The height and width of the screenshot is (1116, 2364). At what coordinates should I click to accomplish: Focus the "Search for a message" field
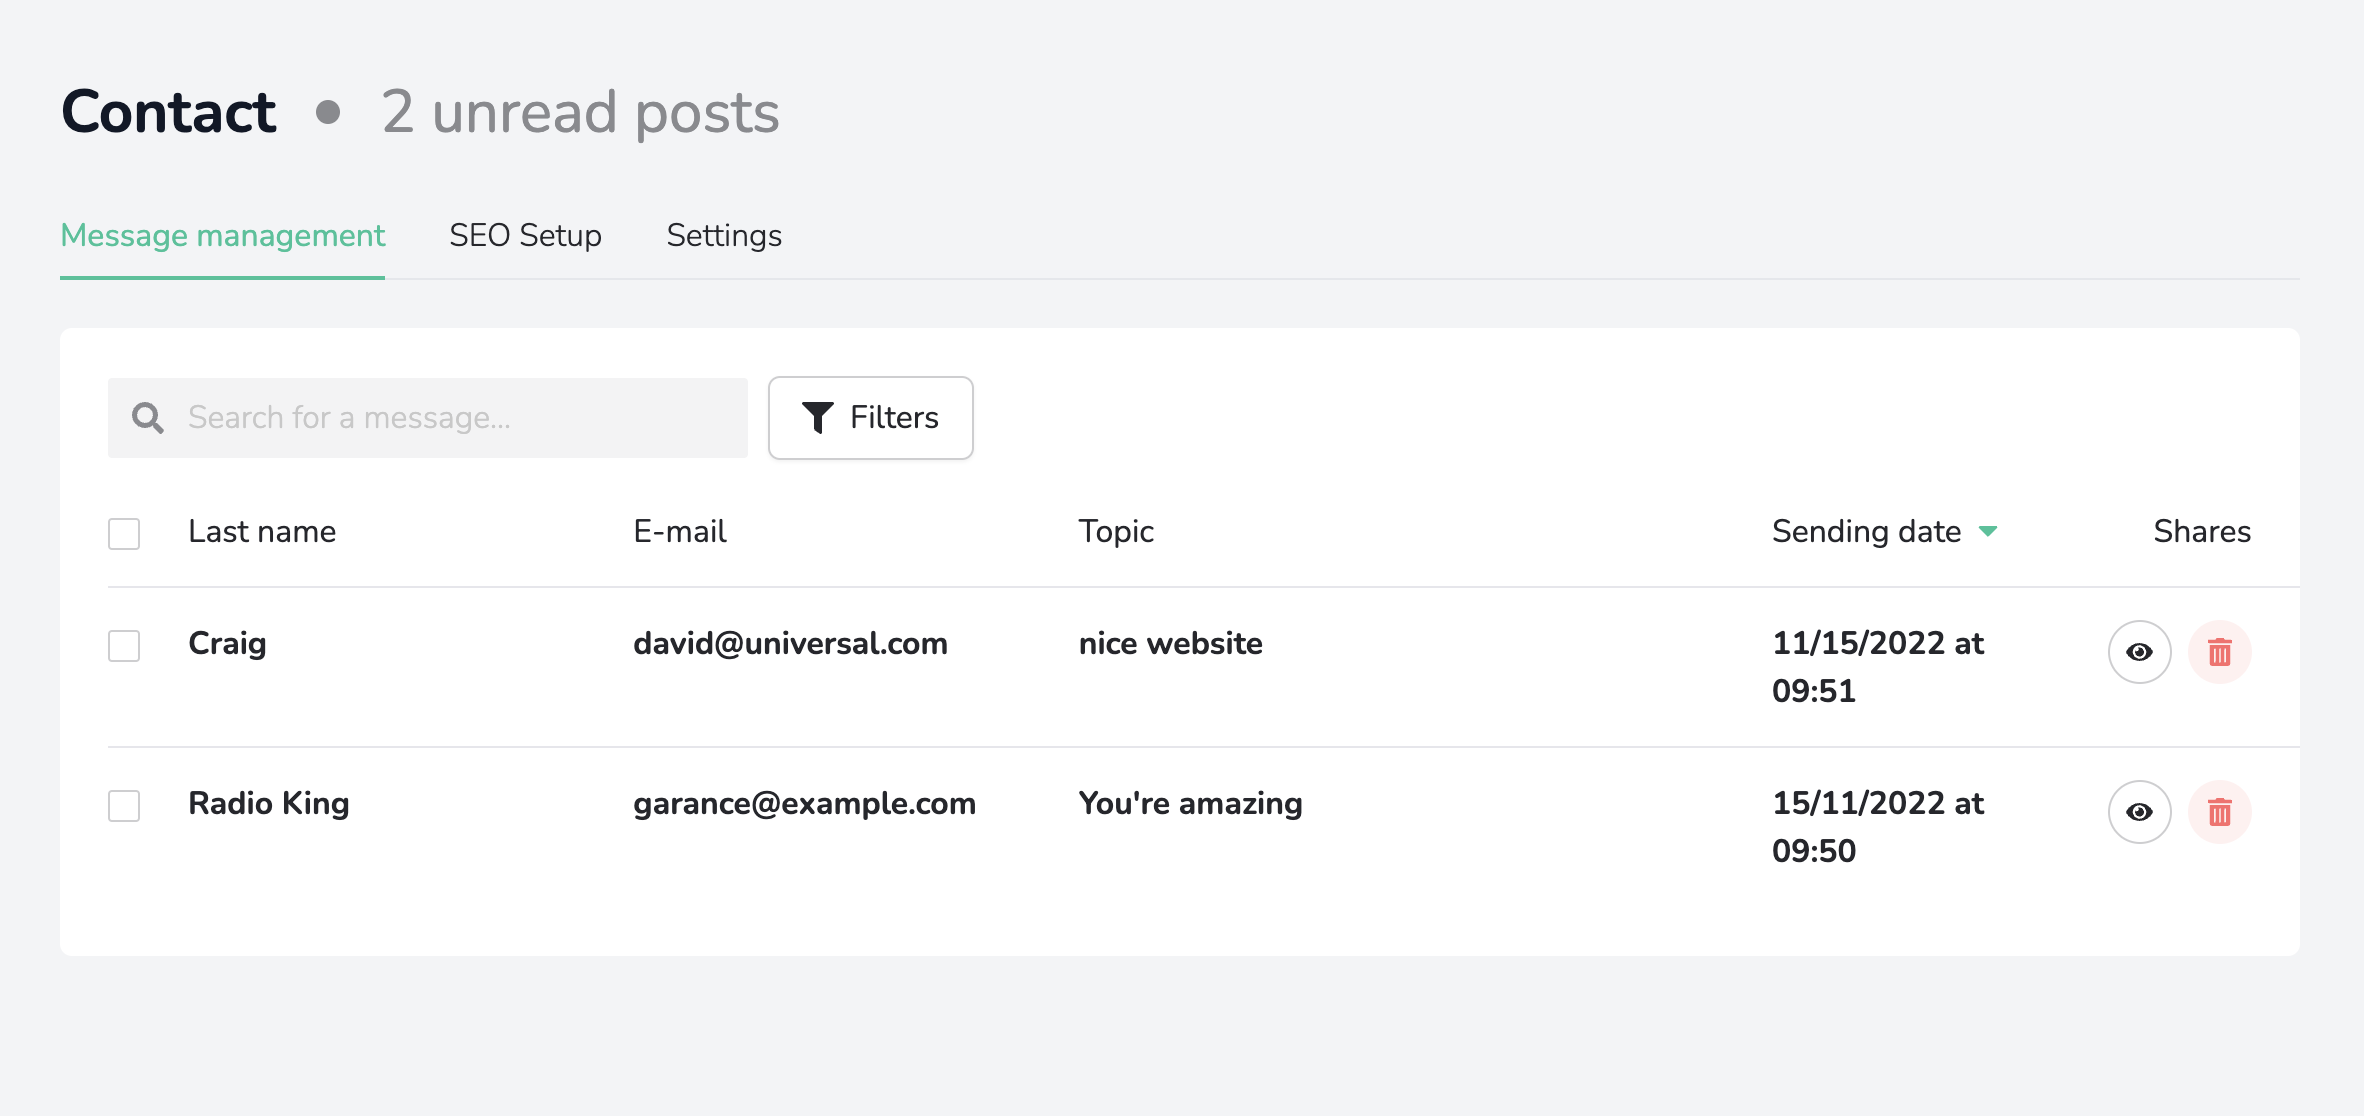click(x=460, y=418)
